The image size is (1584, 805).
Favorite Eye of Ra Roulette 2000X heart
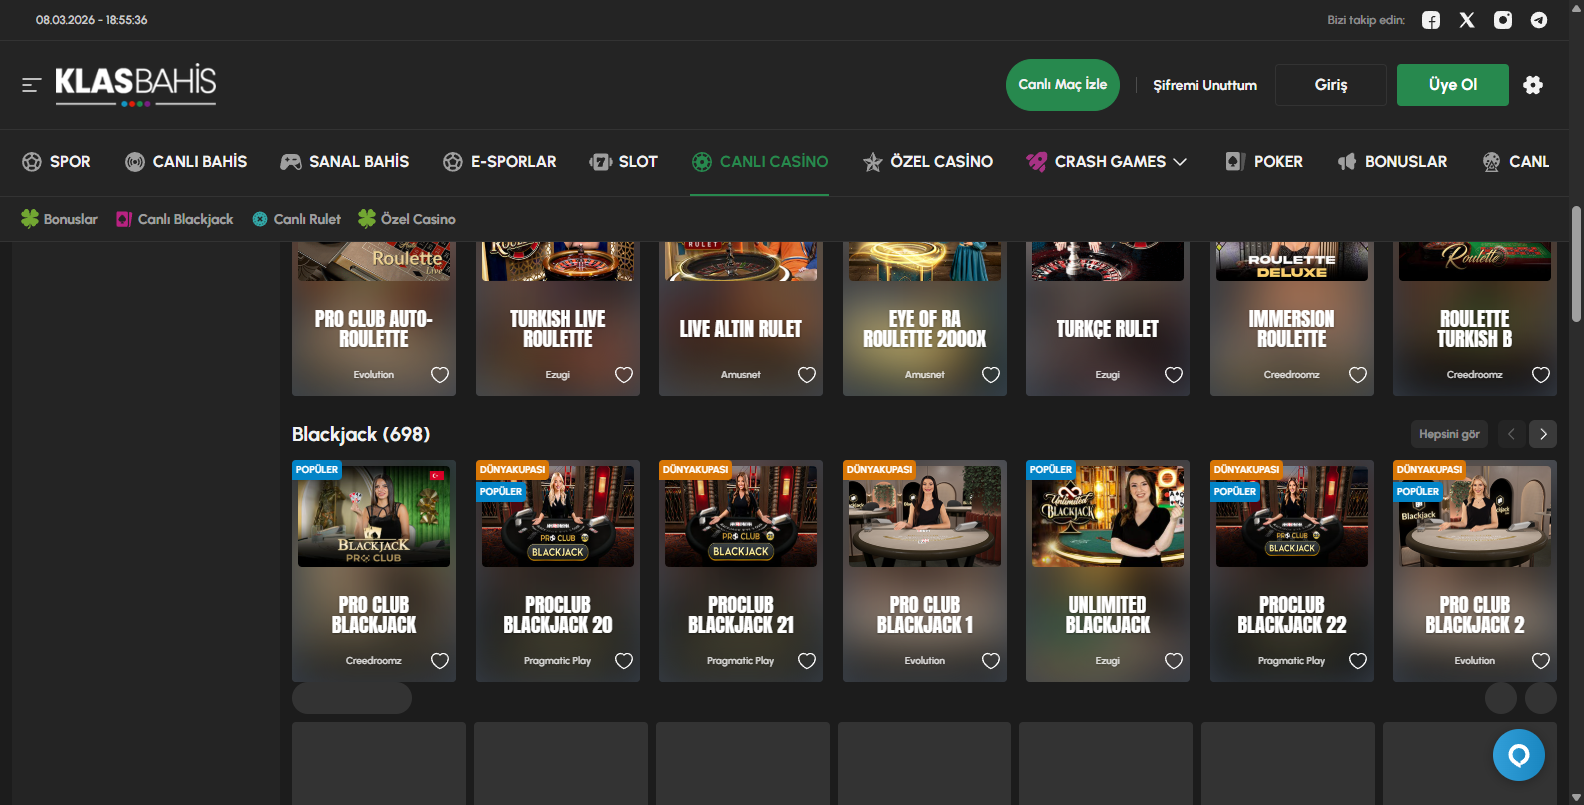point(991,375)
